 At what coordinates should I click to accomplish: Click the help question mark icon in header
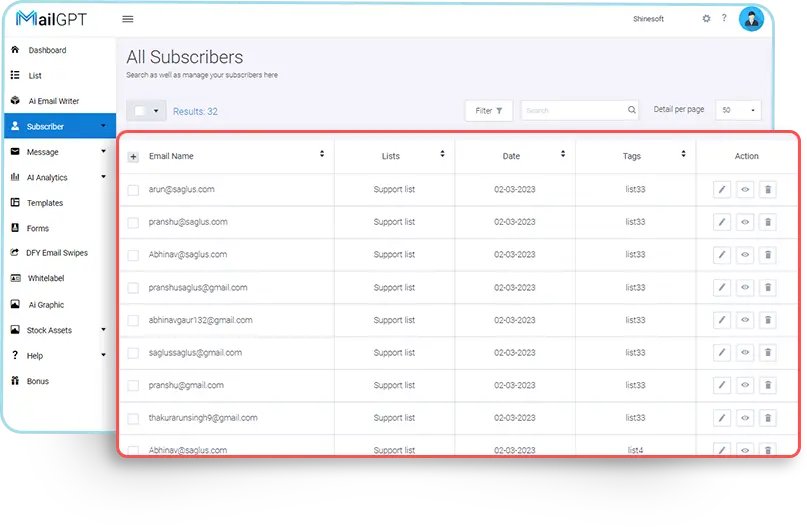coord(724,19)
